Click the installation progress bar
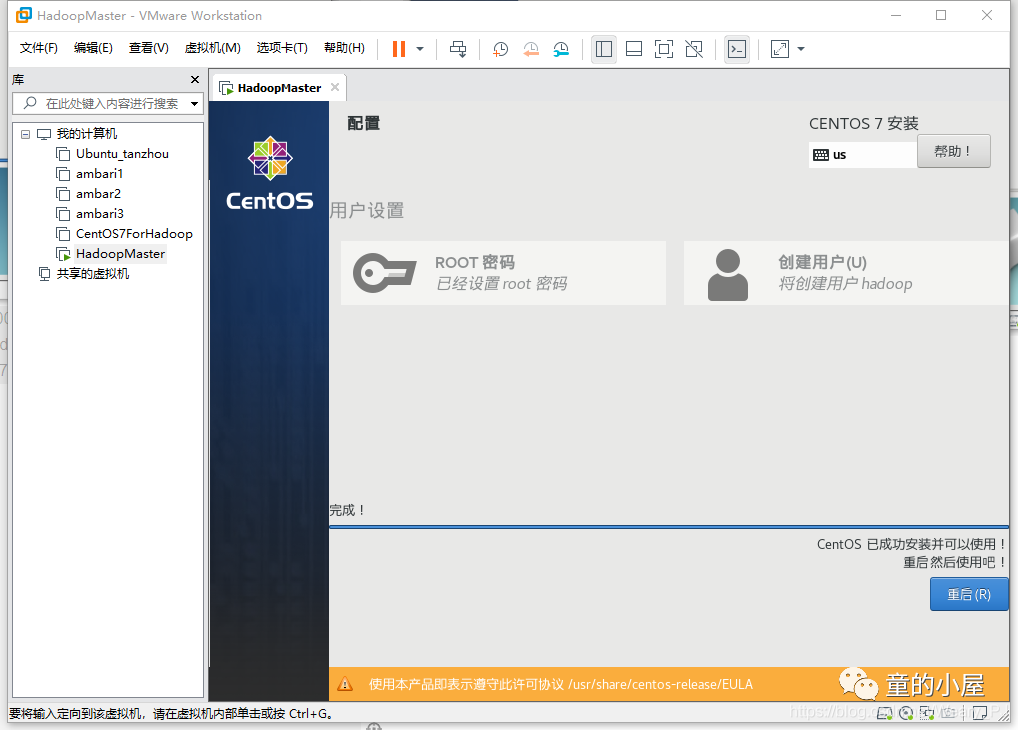 point(669,527)
